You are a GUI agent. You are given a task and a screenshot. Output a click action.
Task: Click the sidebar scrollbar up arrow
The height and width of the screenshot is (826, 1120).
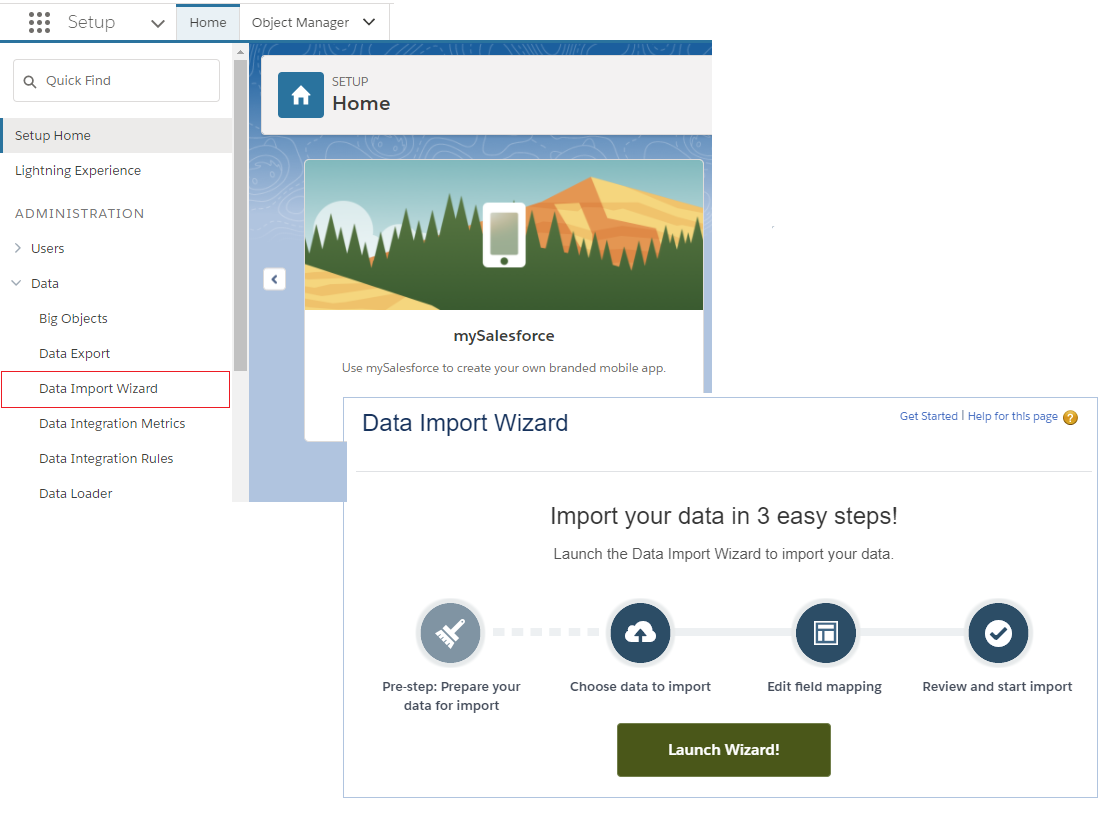[x=240, y=52]
